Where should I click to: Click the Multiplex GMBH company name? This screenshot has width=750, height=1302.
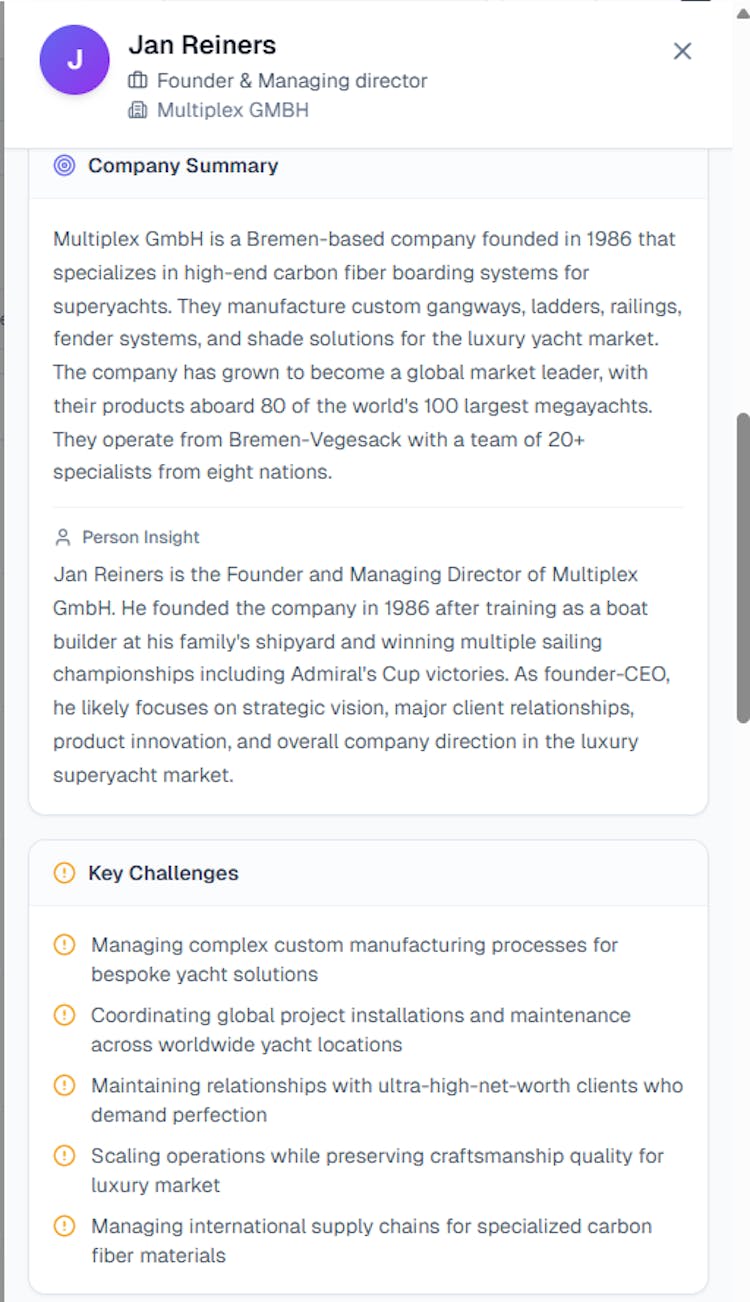[233, 110]
